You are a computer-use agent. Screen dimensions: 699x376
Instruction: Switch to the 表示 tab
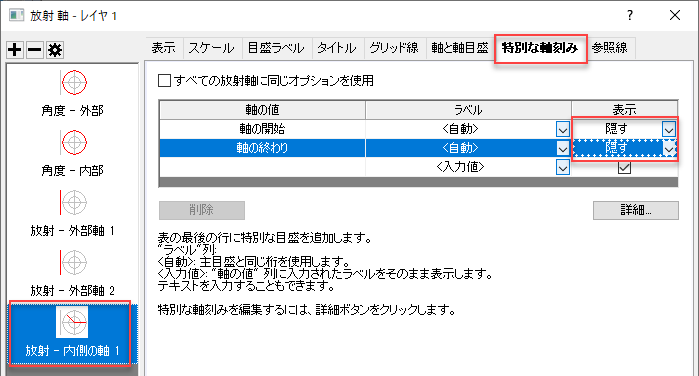(x=164, y=48)
